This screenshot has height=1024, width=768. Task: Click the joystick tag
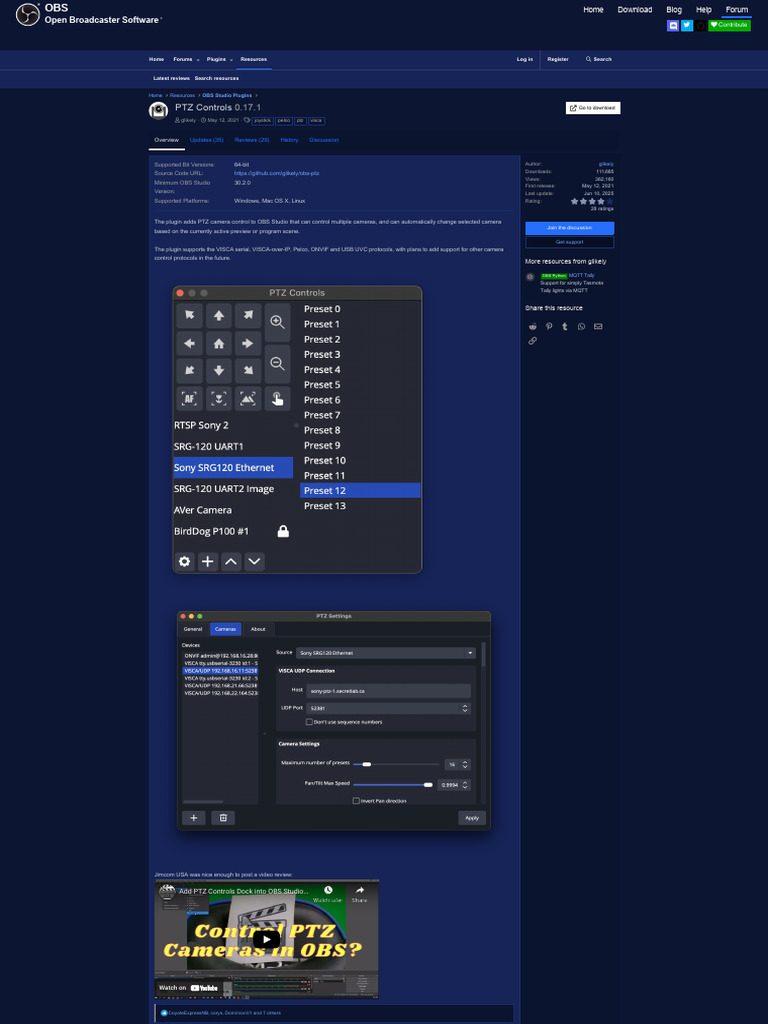[x=263, y=121]
